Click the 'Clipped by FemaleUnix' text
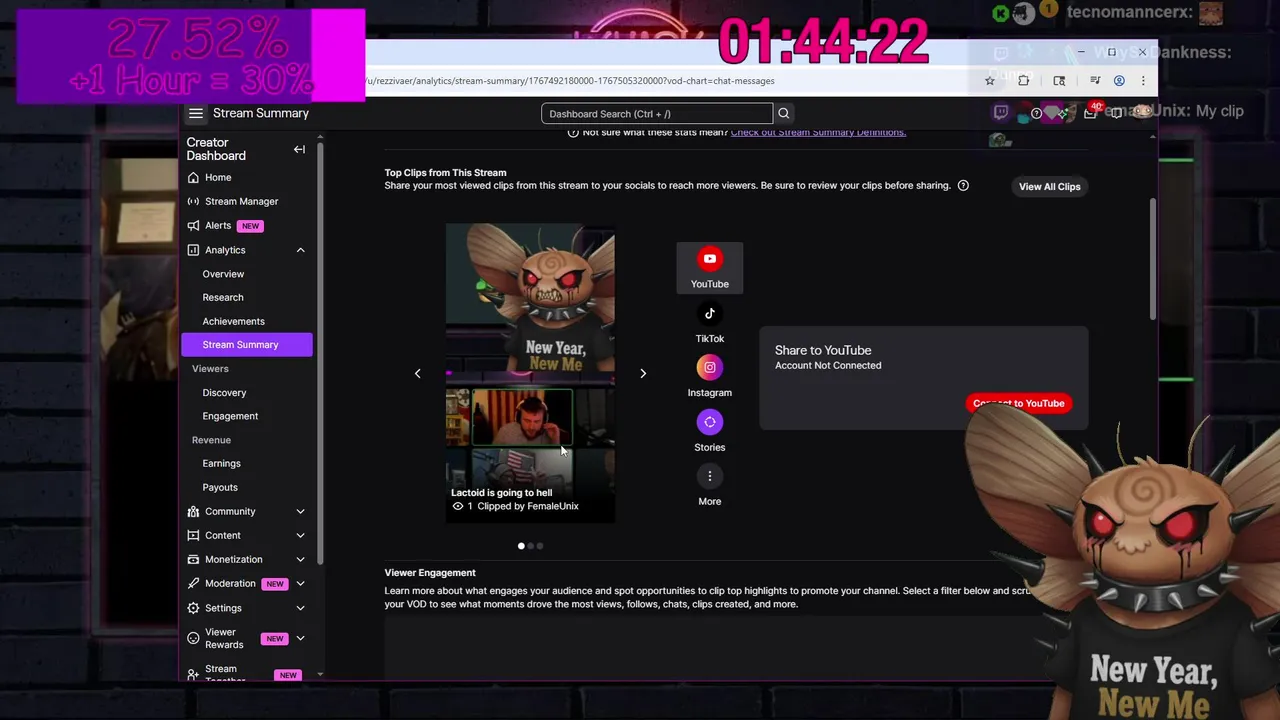 [x=528, y=506]
